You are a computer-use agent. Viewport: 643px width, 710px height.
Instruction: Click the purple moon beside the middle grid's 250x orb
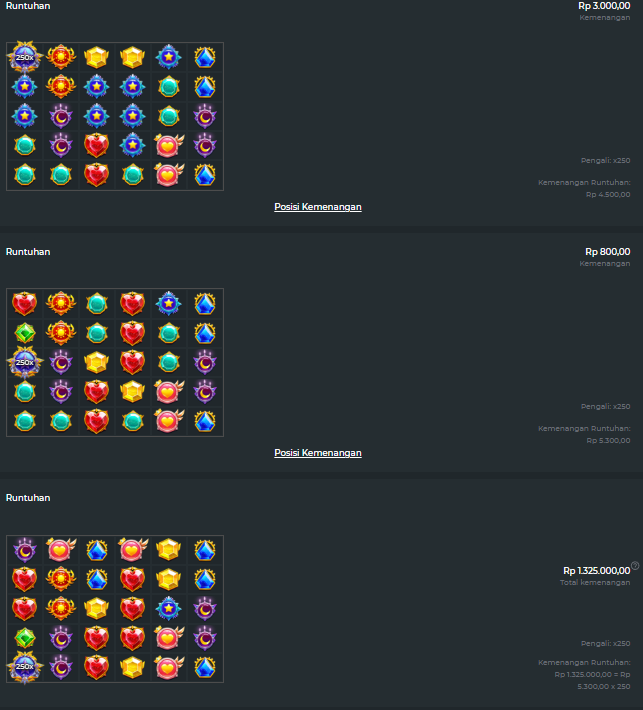(x=60, y=362)
